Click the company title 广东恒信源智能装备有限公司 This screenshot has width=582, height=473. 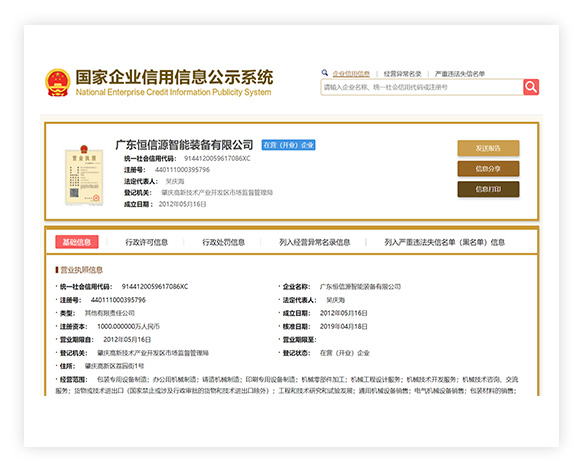[184, 145]
